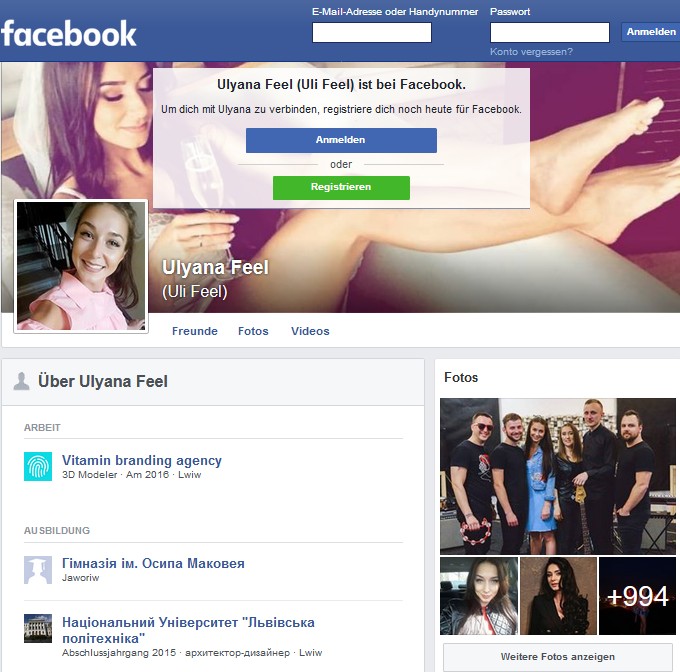Click the 3D Modeler · Am 2016 · Lwiw text
The image size is (680, 672).
(131, 475)
